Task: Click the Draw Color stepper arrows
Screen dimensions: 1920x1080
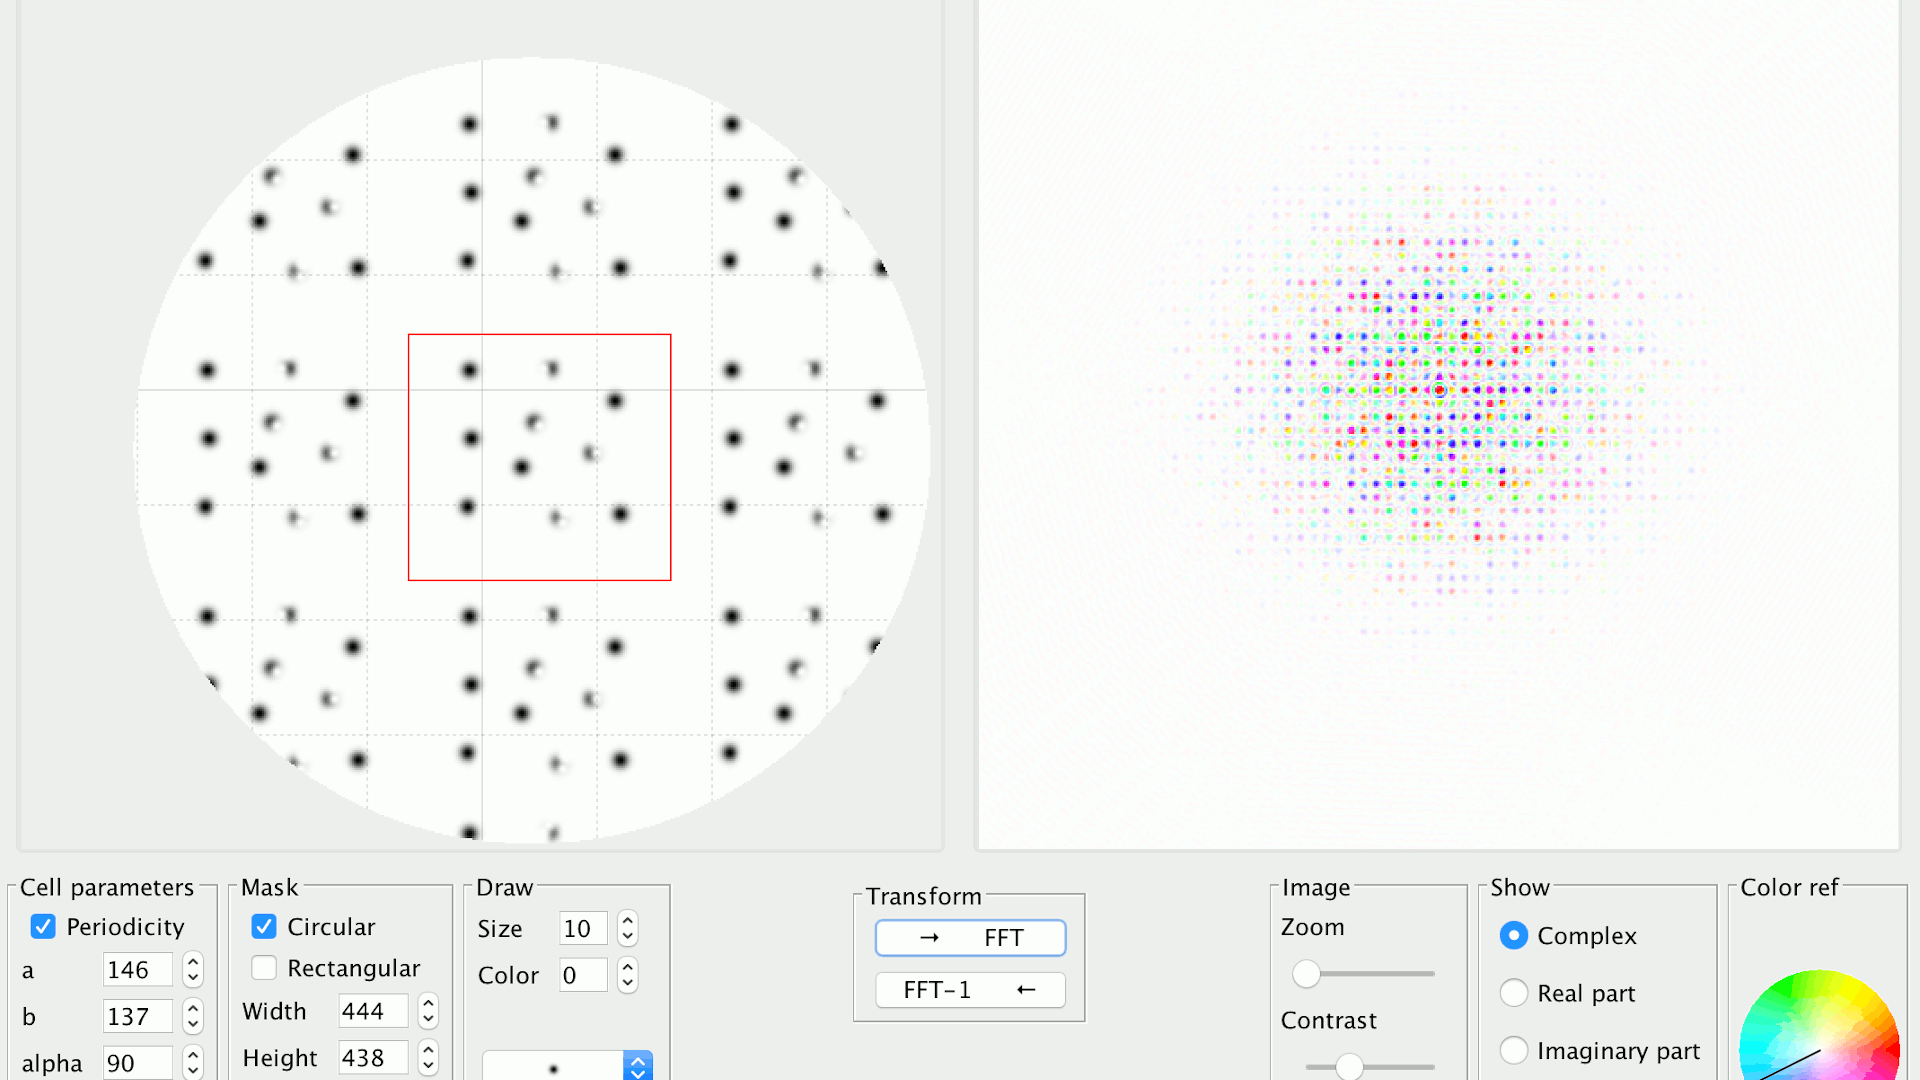Action: [x=627, y=975]
